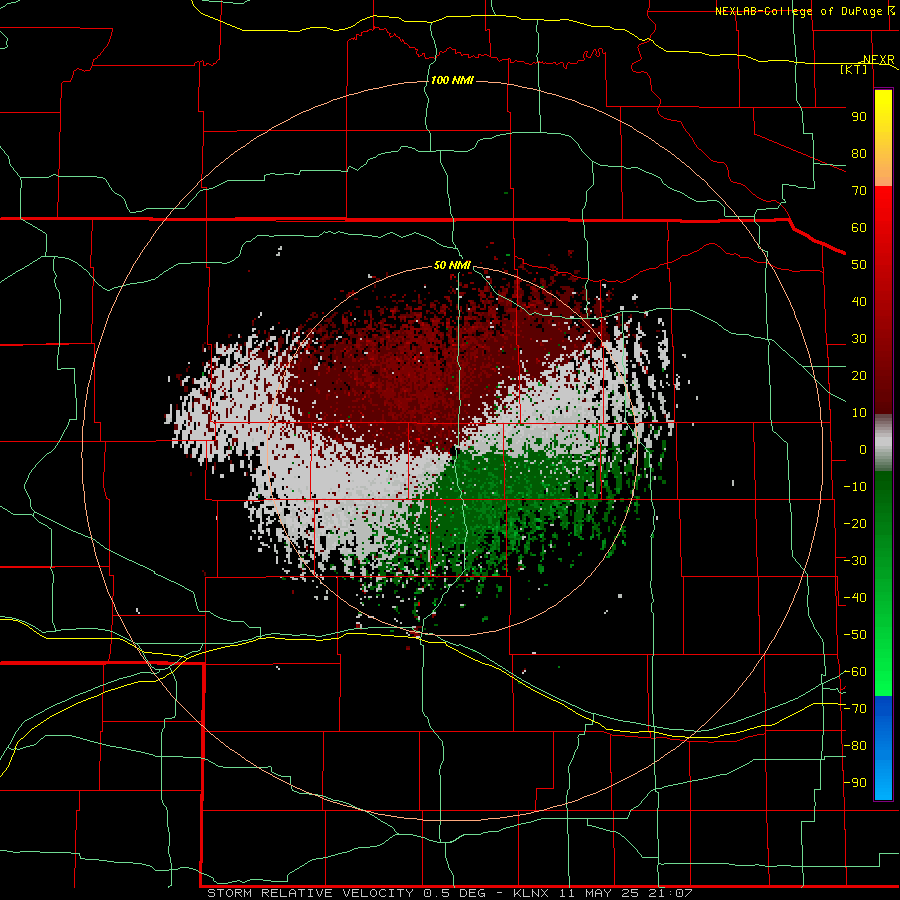Click the positive 10 scale label
900x900 pixels.
[x=859, y=413]
